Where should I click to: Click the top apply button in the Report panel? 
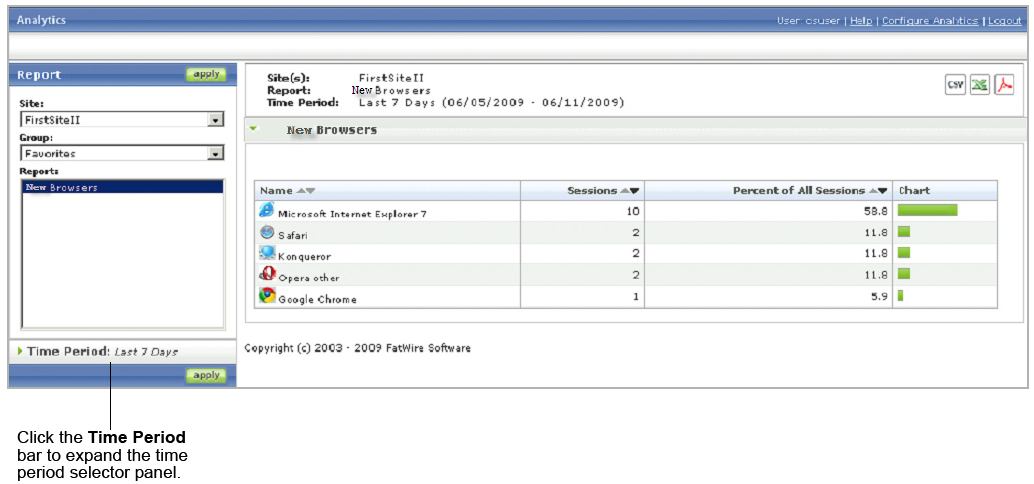[206, 75]
